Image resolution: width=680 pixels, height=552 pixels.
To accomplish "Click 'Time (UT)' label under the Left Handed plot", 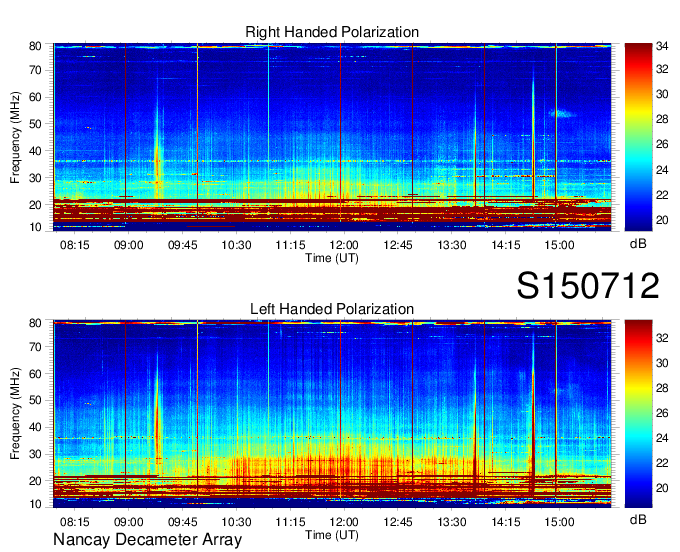I will pos(332,535).
